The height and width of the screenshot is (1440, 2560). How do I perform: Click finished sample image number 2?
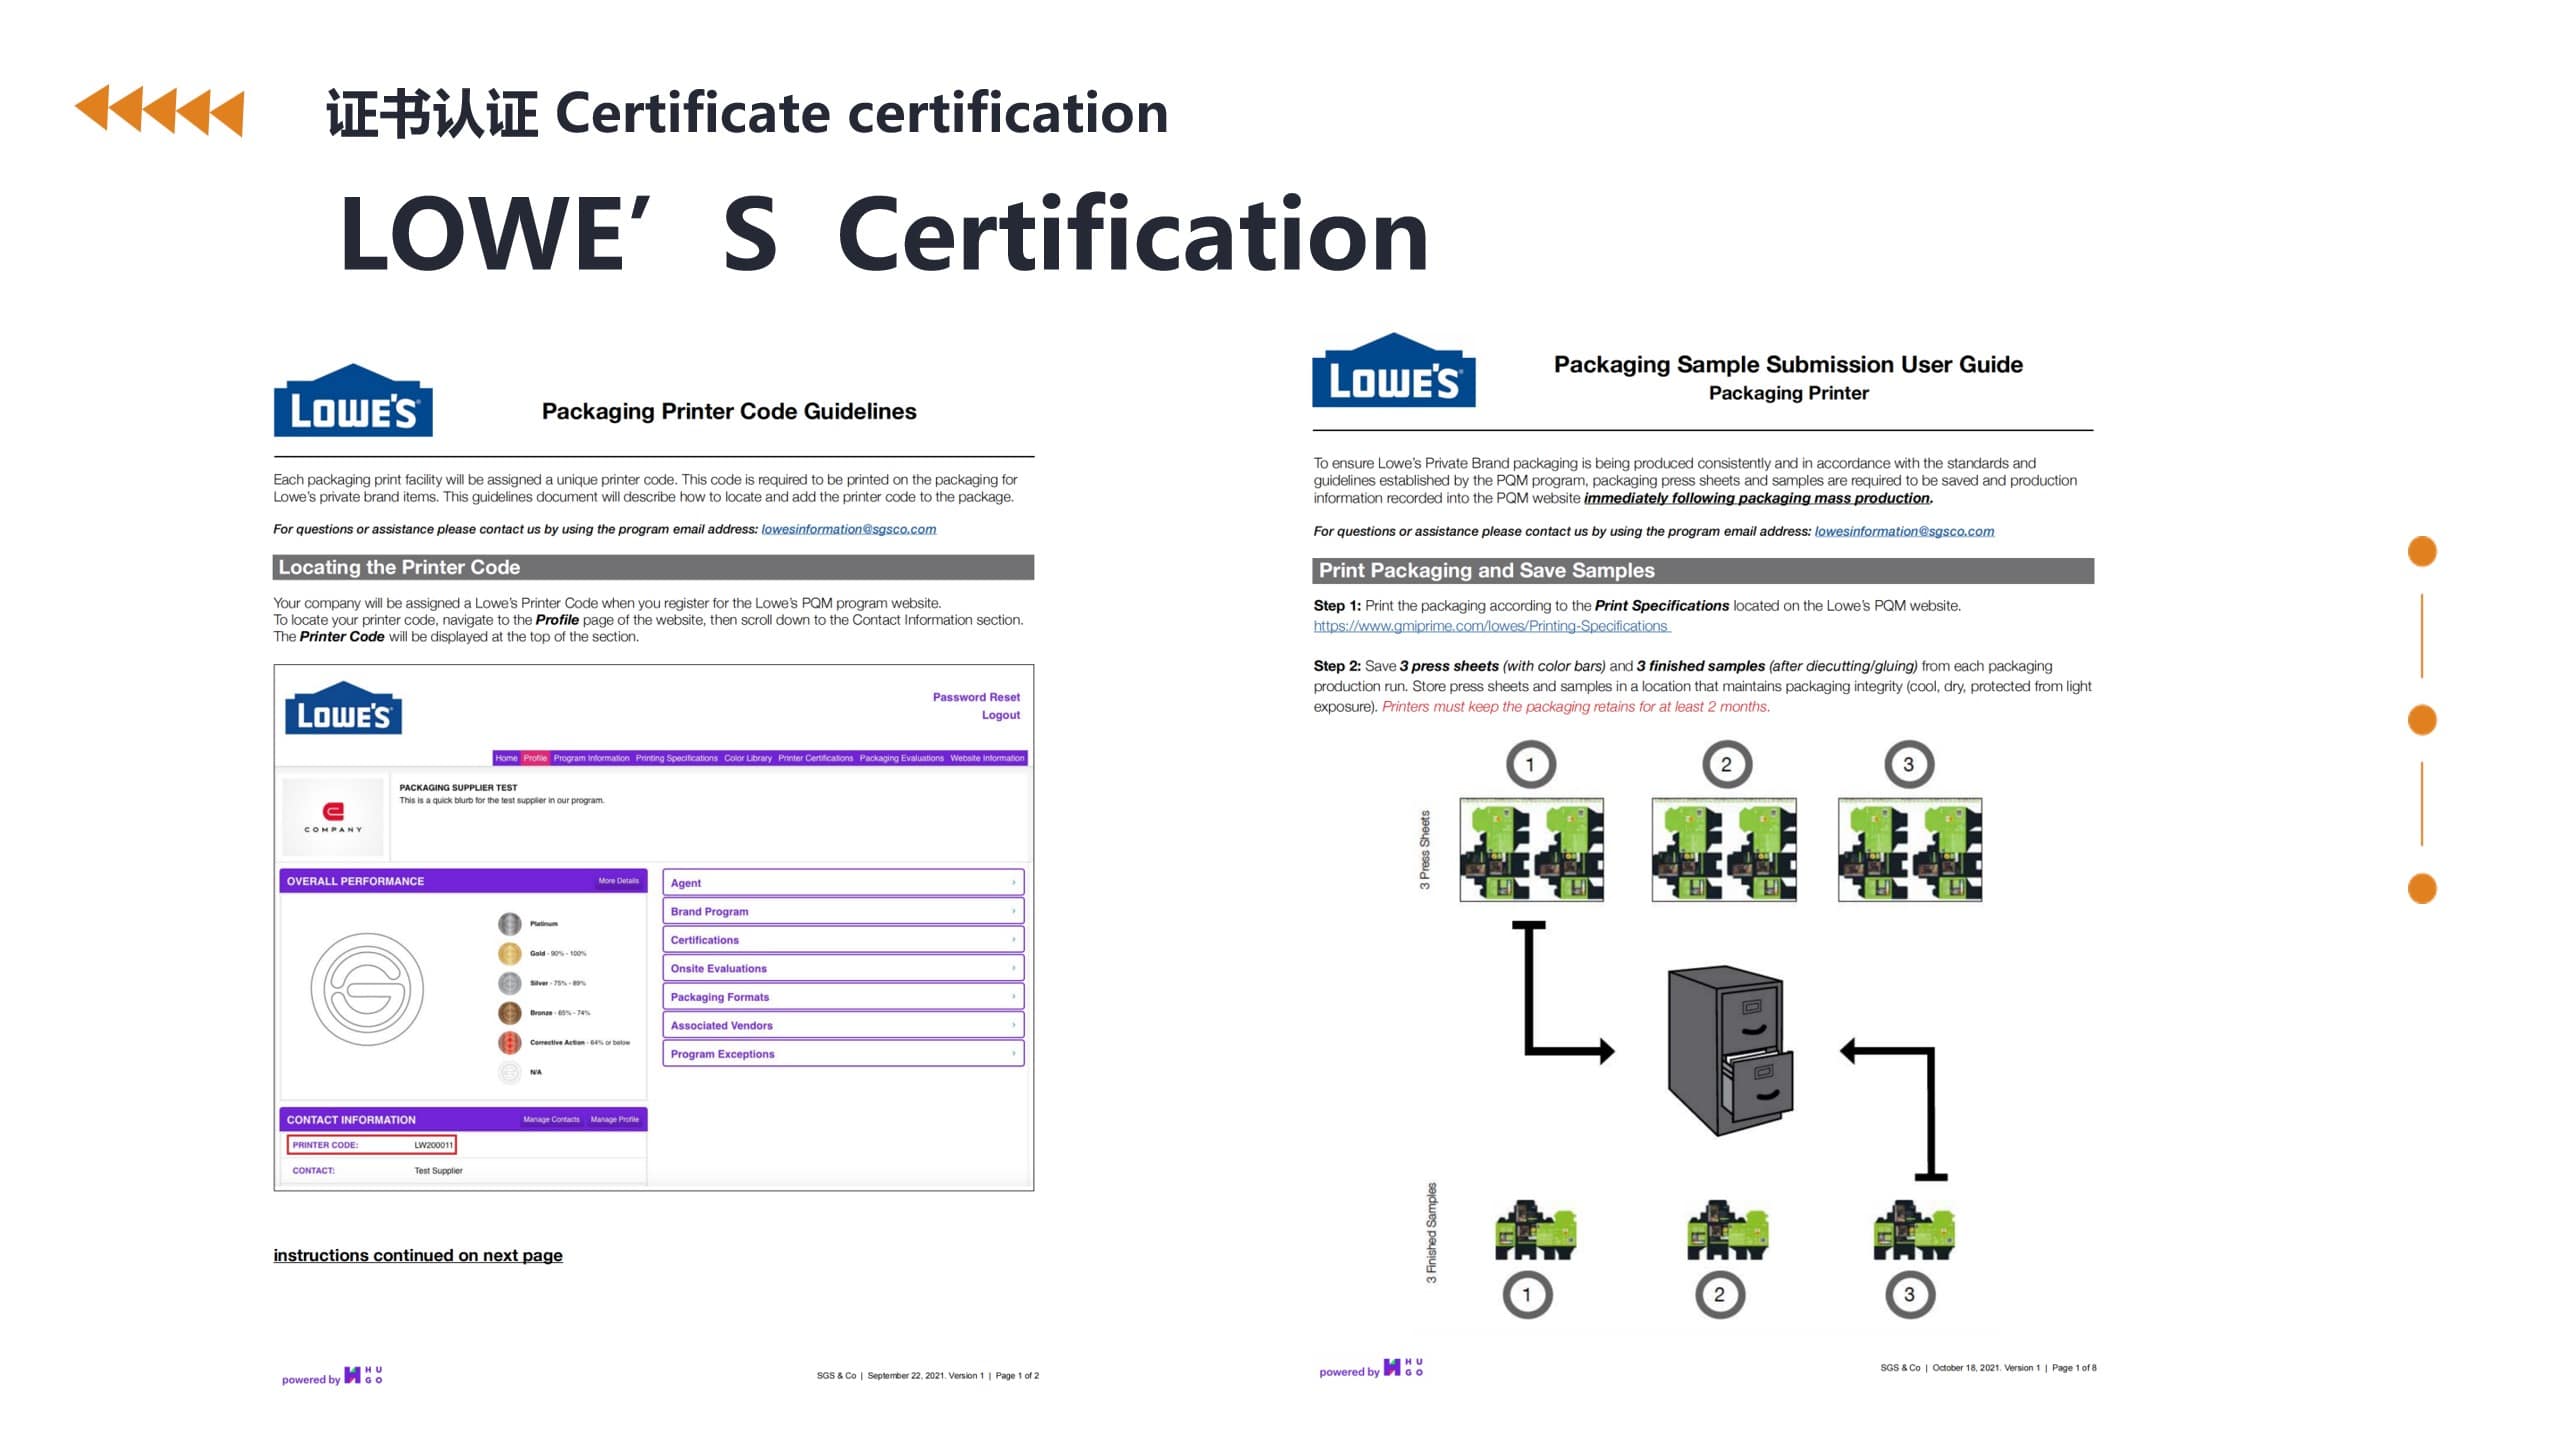click(1727, 1230)
